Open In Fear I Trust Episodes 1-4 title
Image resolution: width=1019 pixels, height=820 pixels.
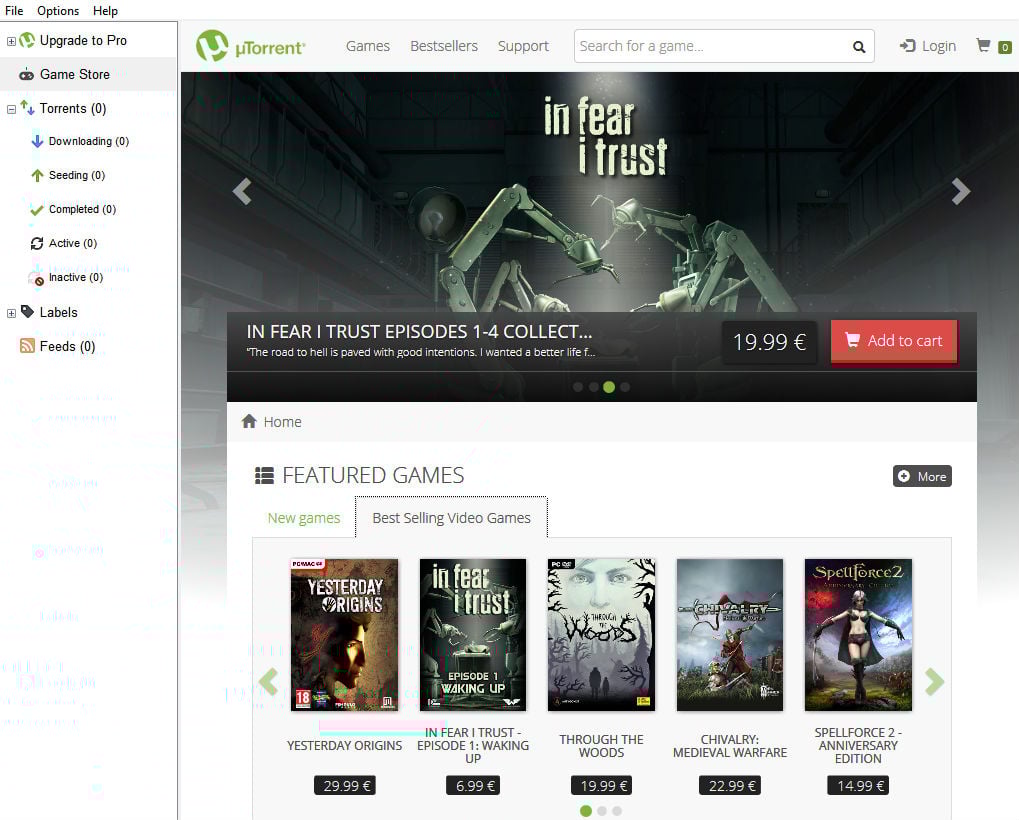[419, 332]
